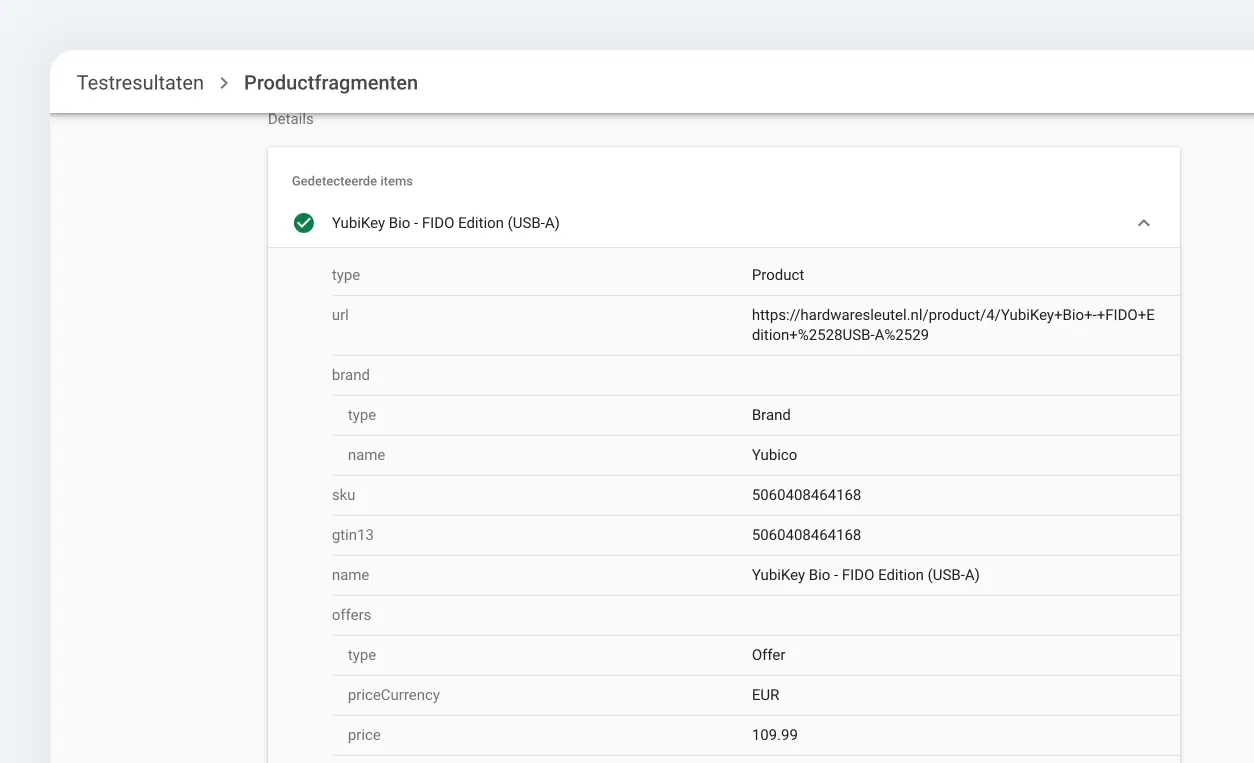Select the Yubico brand name value

pos(774,455)
